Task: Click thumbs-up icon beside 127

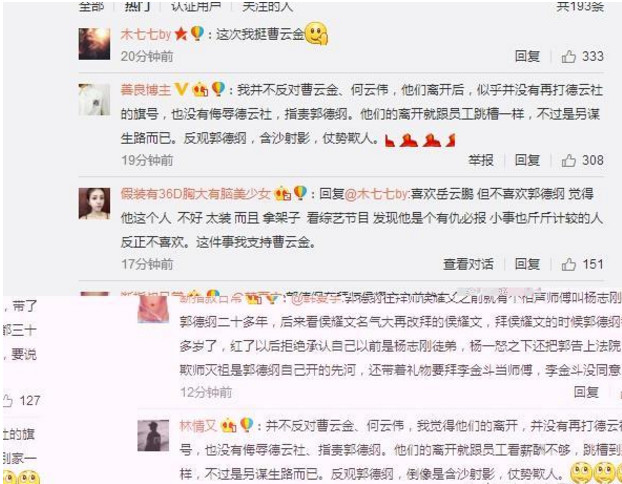Action: pyautogui.click(x=8, y=401)
